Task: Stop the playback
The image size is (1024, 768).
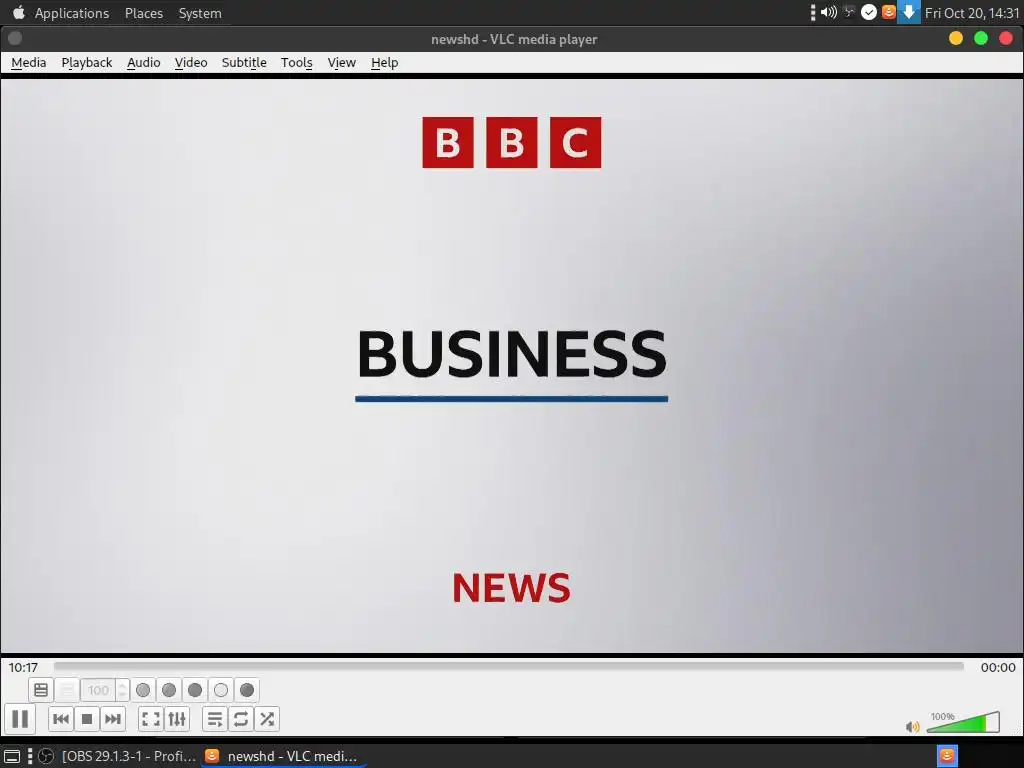Action: pos(87,719)
